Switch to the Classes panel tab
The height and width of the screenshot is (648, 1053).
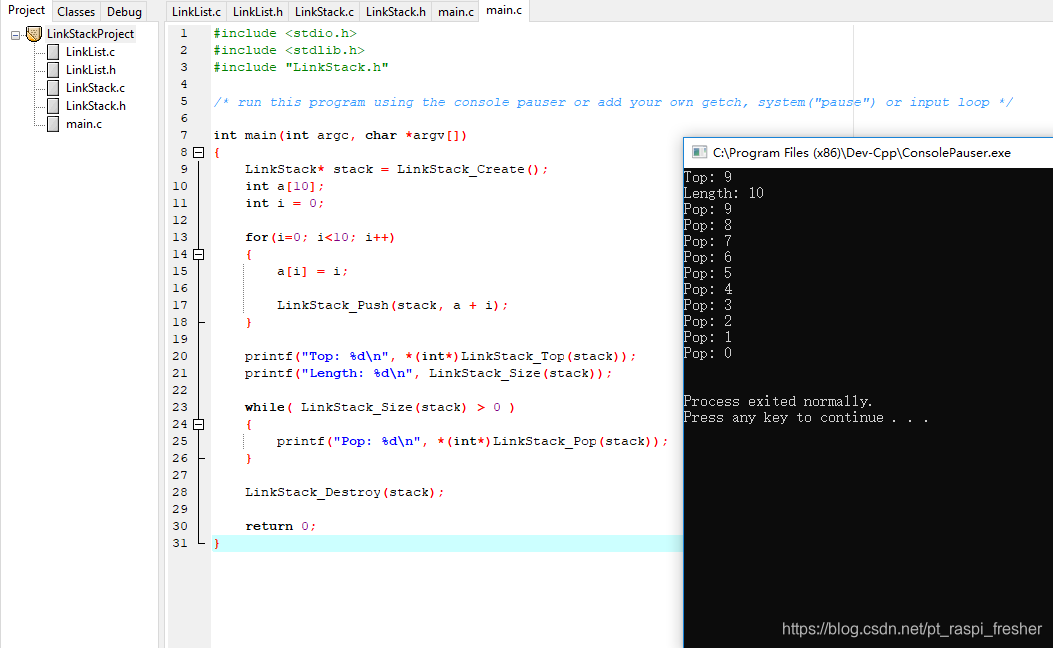[76, 12]
